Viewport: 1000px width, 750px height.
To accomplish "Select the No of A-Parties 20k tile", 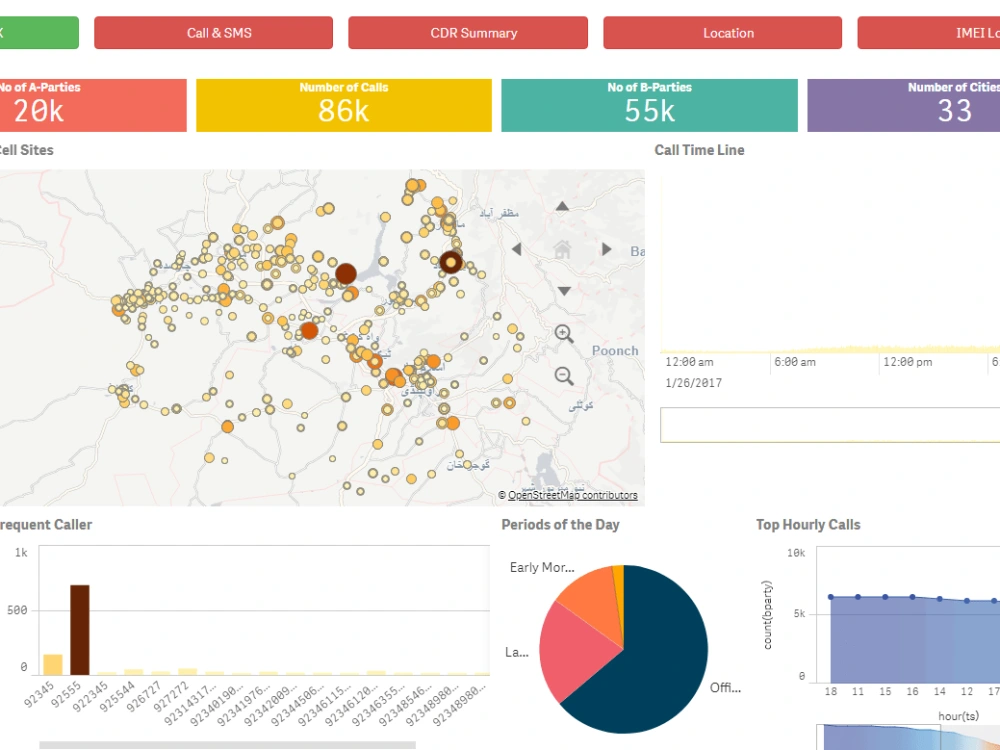I will 93,105.
